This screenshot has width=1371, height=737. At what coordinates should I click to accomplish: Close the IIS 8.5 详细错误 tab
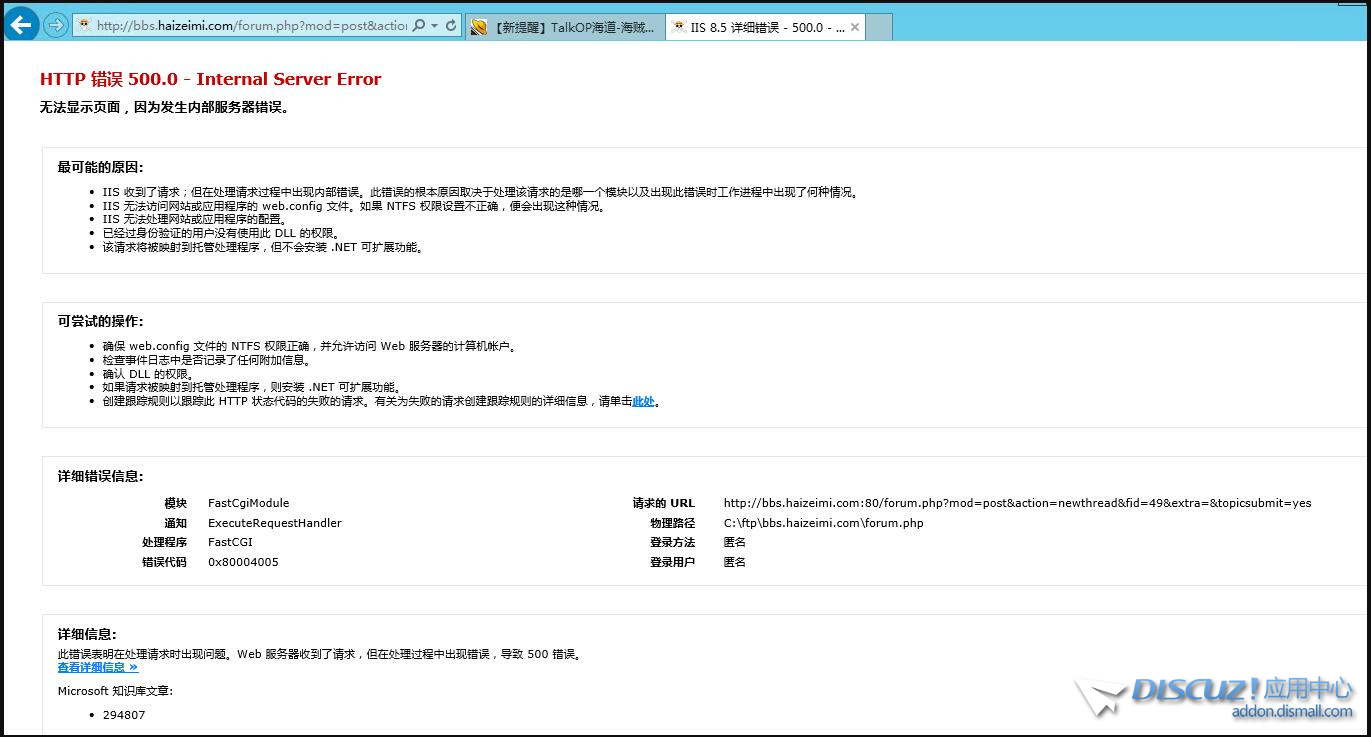[x=855, y=28]
